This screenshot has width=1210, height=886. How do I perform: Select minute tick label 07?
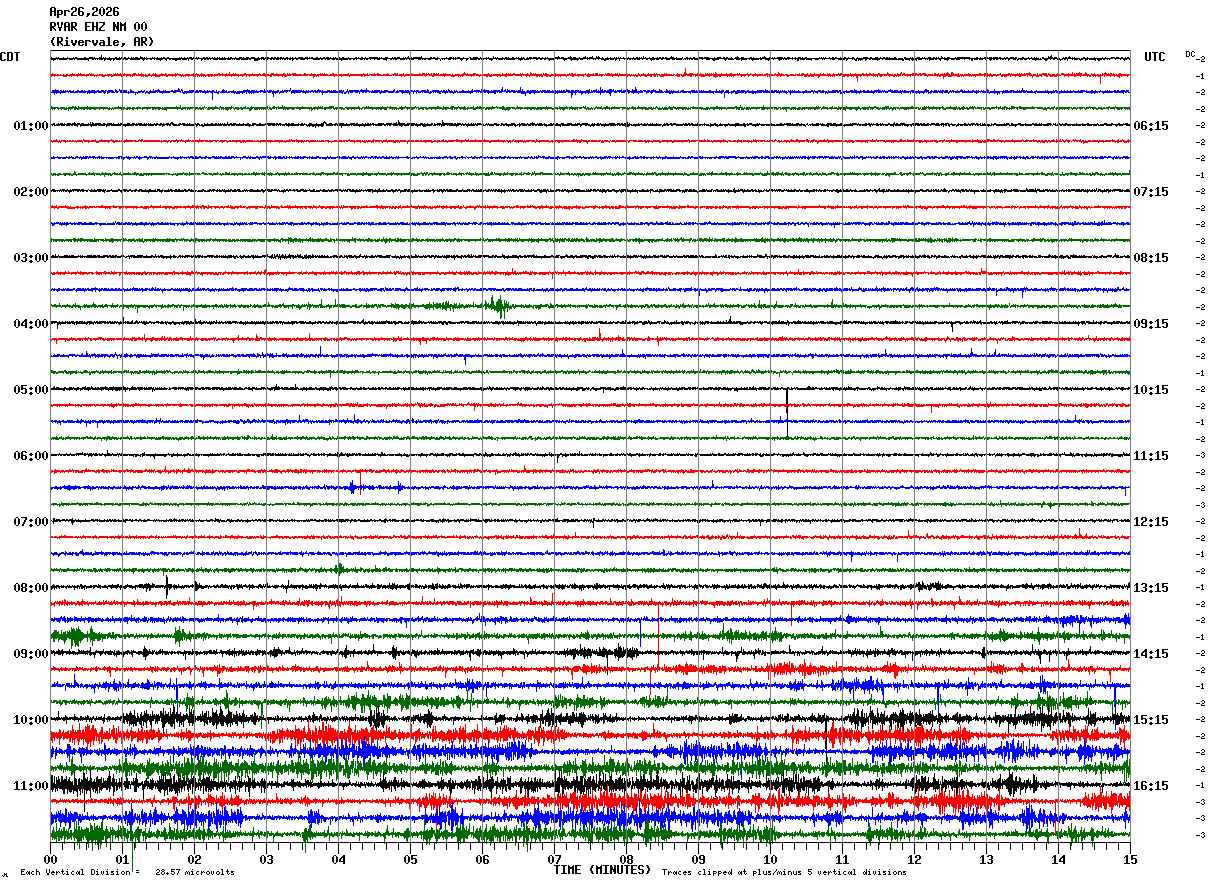tap(555, 859)
